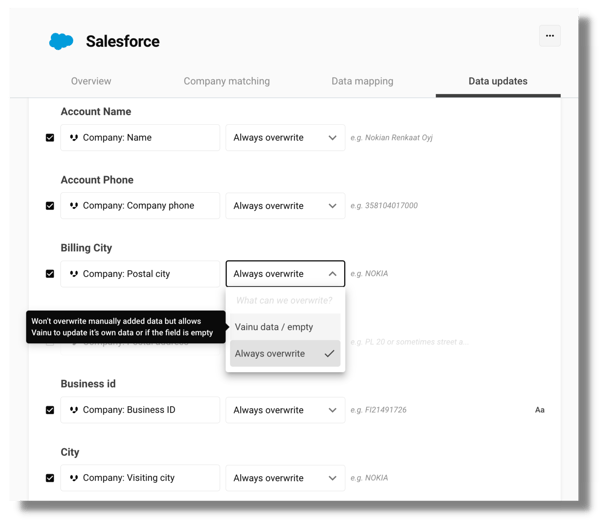Click Vainu icon in Business ID field
The height and width of the screenshot is (520, 600).
click(74, 410)
